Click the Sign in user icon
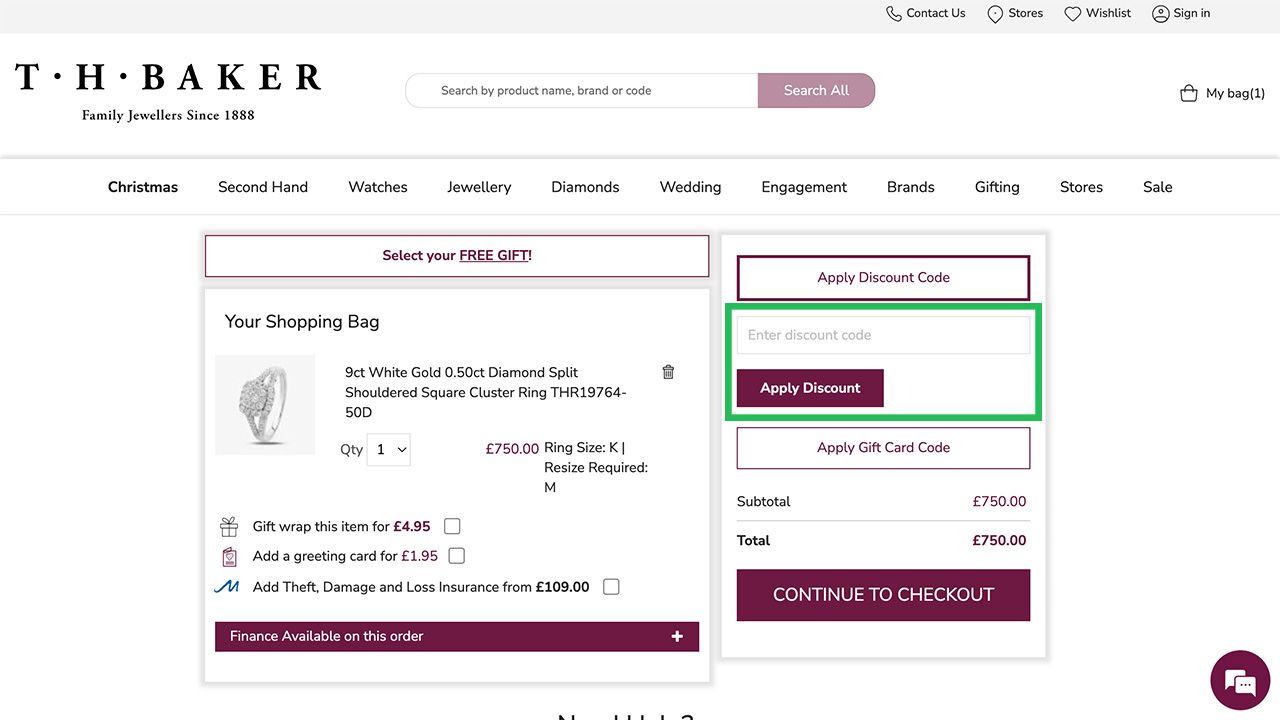The height and width of the screenshot is (720, 1280). click(1160, 14)
